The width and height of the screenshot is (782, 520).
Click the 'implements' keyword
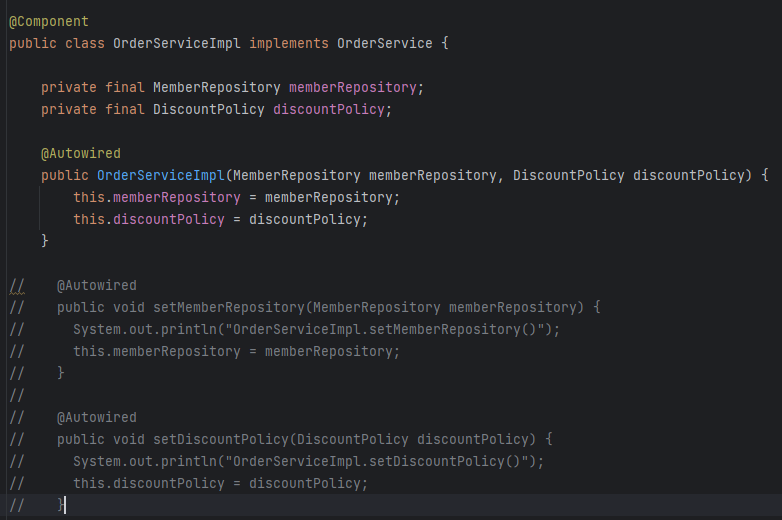click(x=289, y=43)
